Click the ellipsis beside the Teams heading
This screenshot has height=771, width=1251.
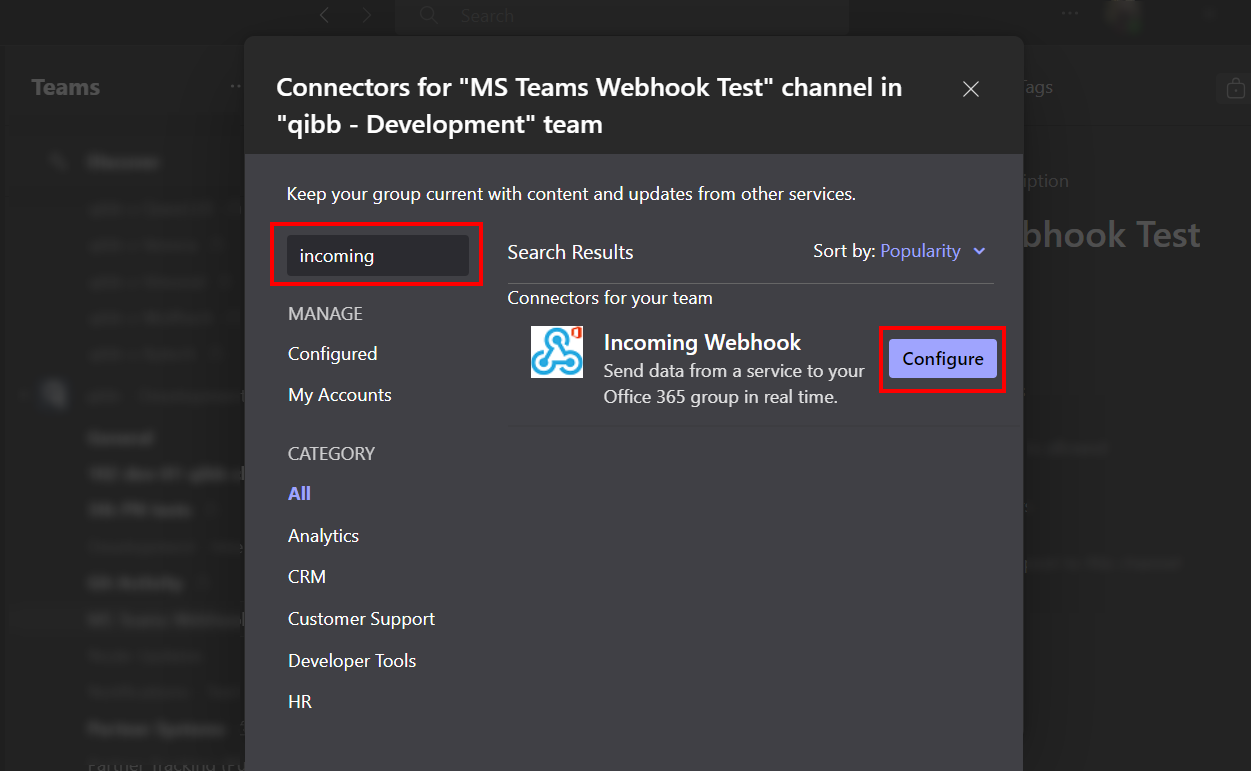click(234, 87)
